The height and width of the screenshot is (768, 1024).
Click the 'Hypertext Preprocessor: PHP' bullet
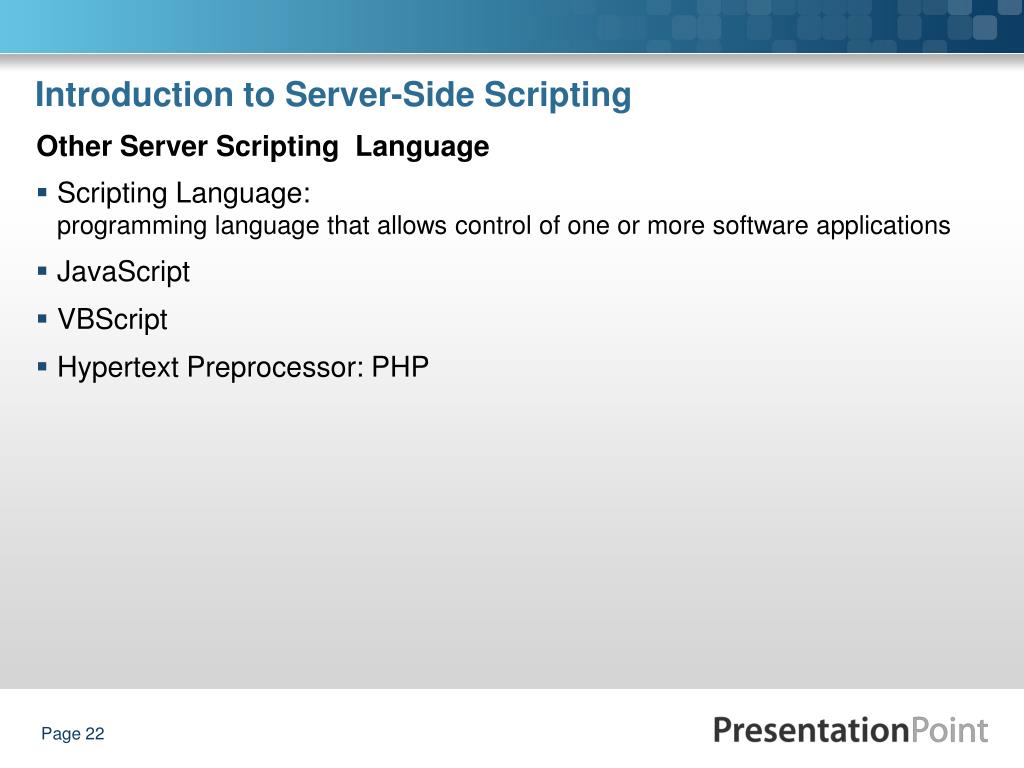coord(243,368)
